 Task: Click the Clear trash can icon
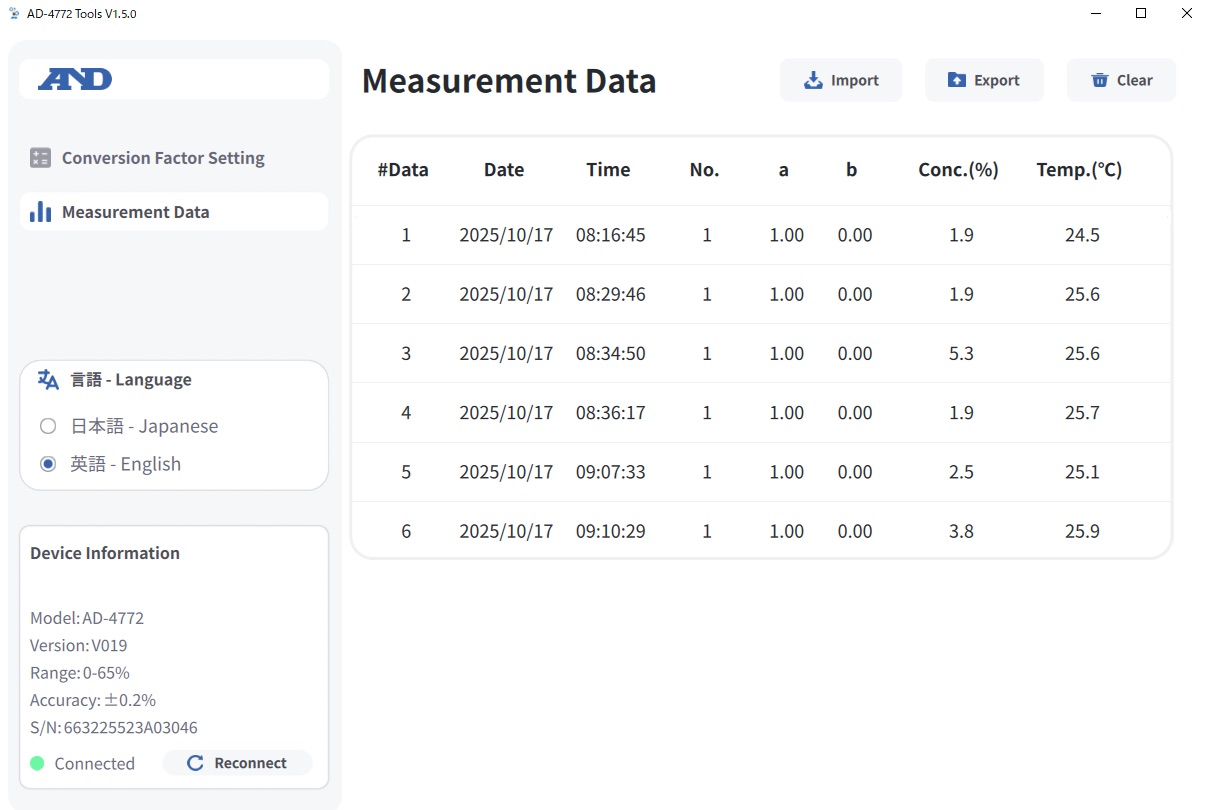(1099, 81)
